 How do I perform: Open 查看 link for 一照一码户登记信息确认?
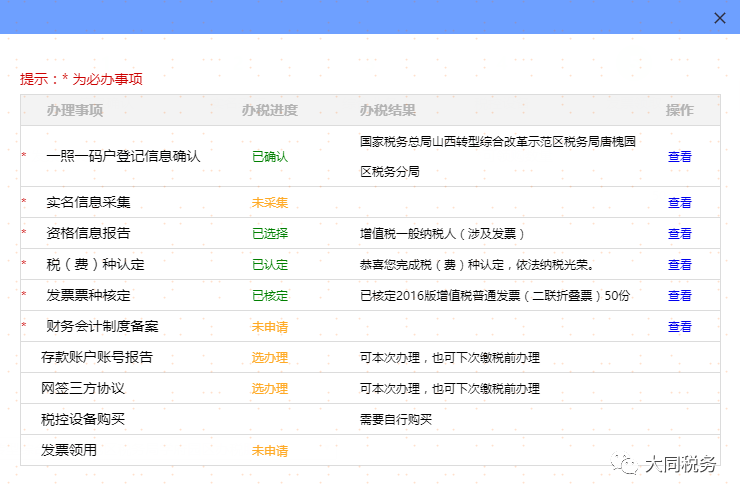click(680, 157)
